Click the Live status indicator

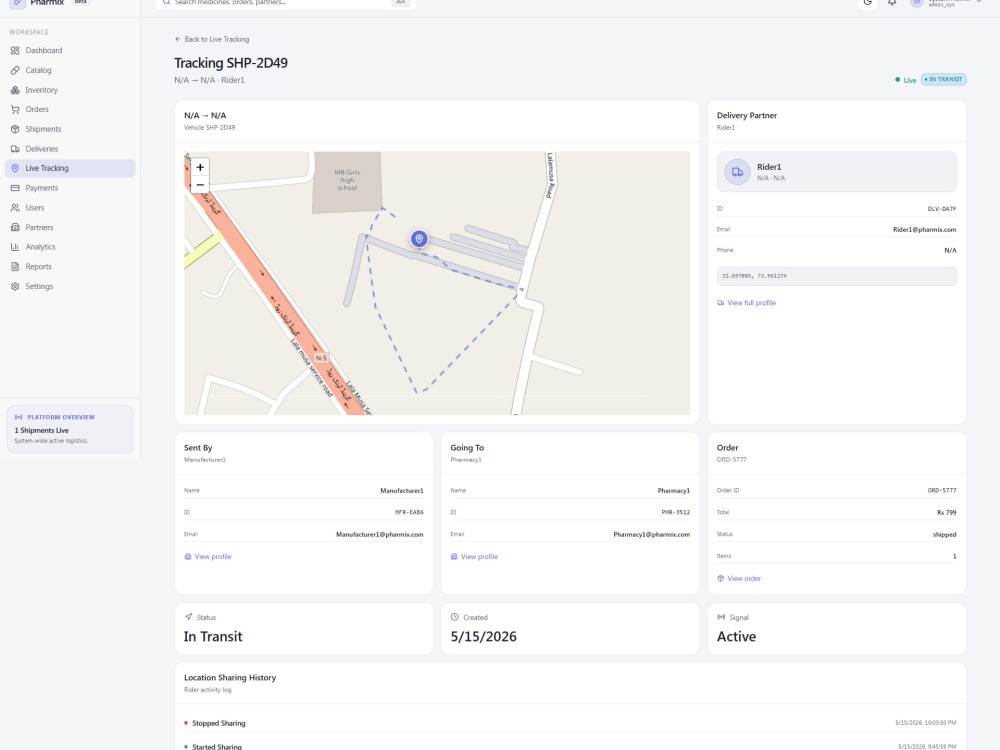coord(906,80)
